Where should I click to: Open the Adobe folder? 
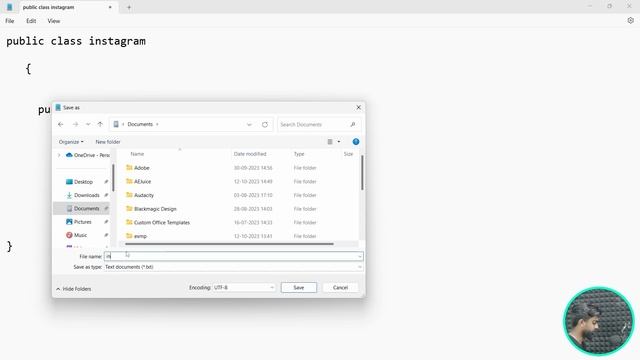click(x=138, y=168)
